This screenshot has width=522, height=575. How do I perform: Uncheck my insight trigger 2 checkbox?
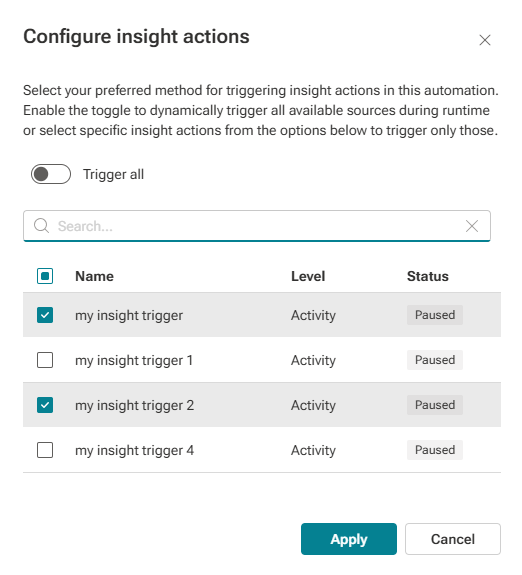[45, 405]
